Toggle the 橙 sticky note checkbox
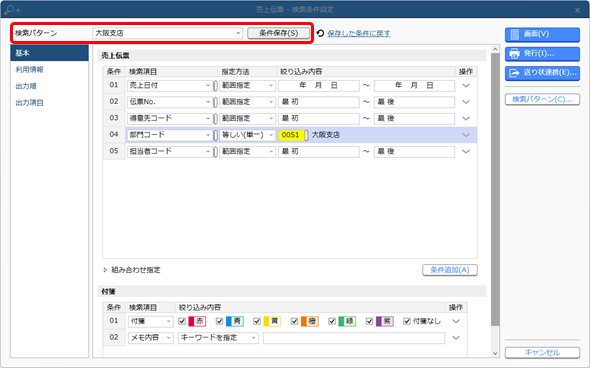The image size is (590, 368). (x=294, y=321)
